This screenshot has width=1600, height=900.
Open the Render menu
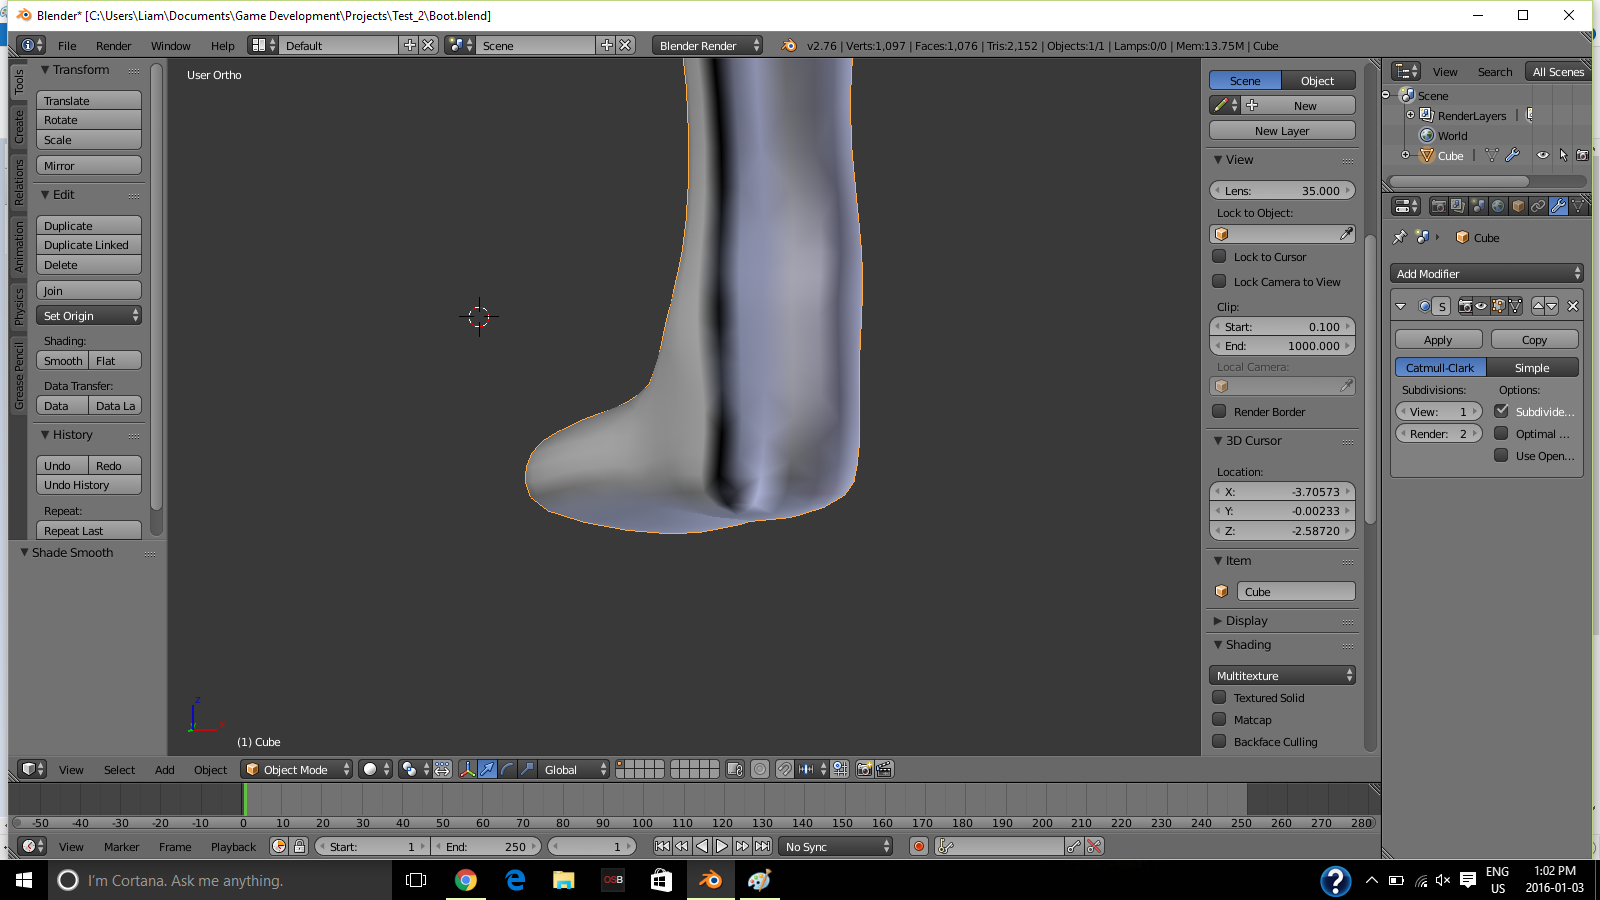(x=113, y=45)
